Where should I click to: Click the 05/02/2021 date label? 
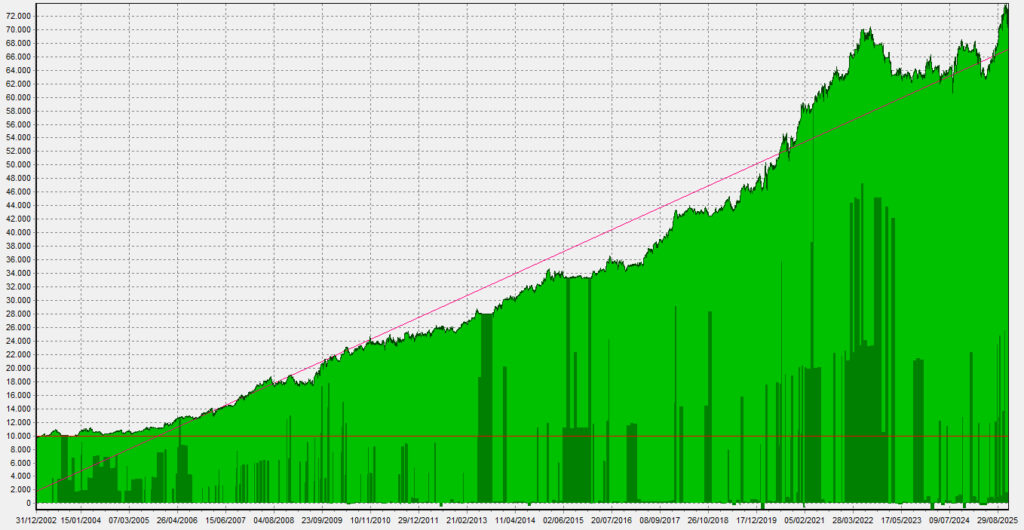tap(805, 521)
